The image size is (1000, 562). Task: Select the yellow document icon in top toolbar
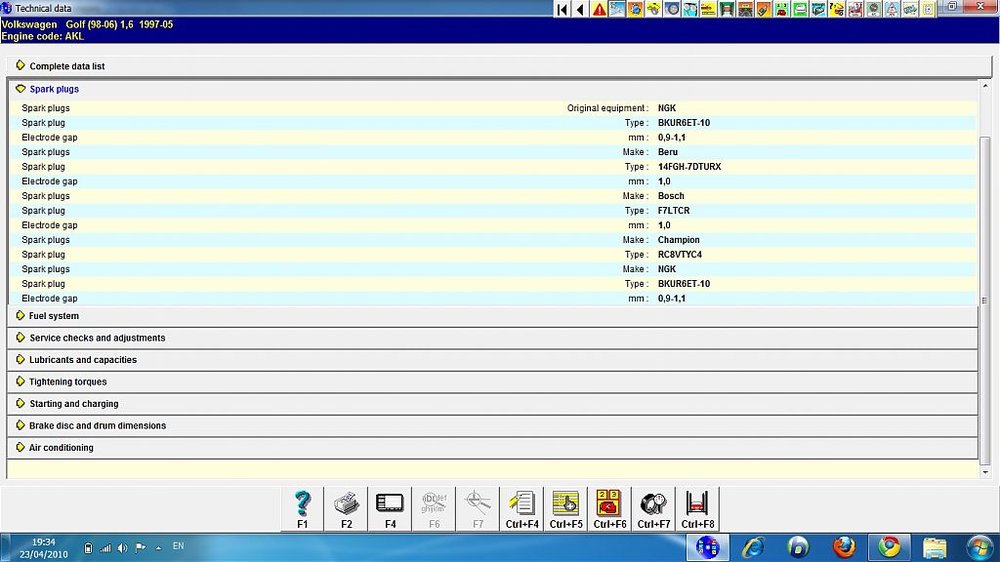[x=928, y=9]
